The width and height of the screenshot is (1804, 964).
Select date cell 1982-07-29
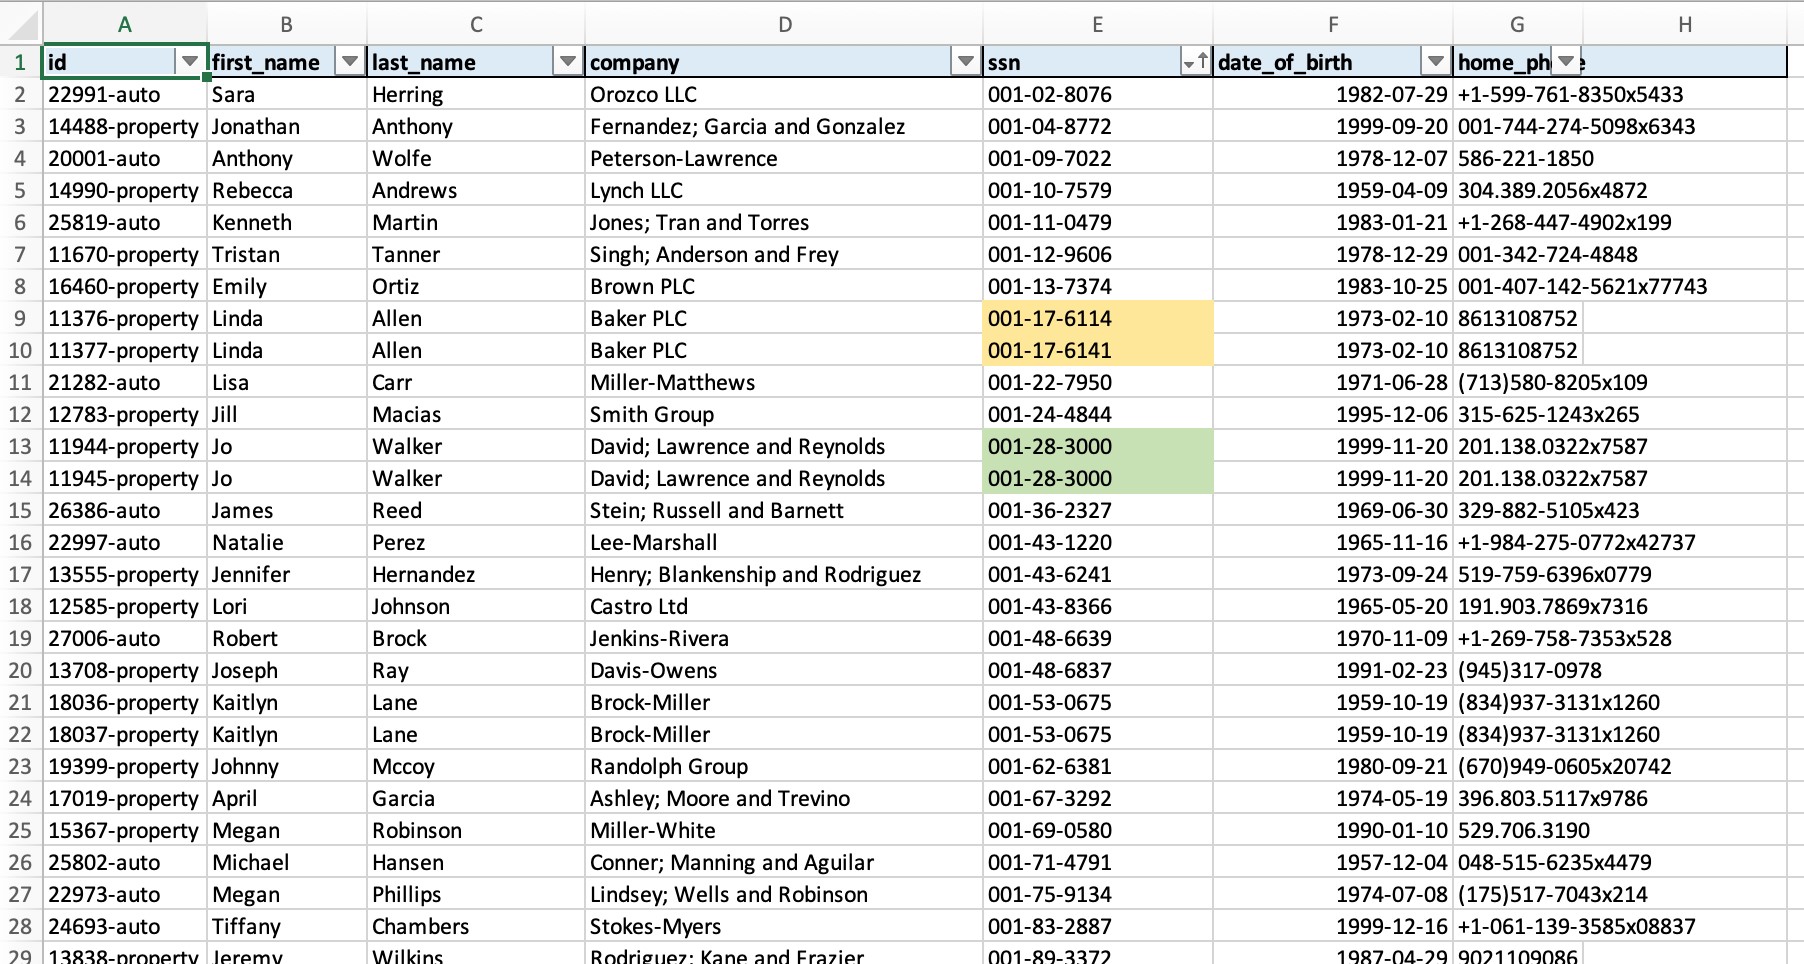pyautogui.click(x=1332, y=94)
